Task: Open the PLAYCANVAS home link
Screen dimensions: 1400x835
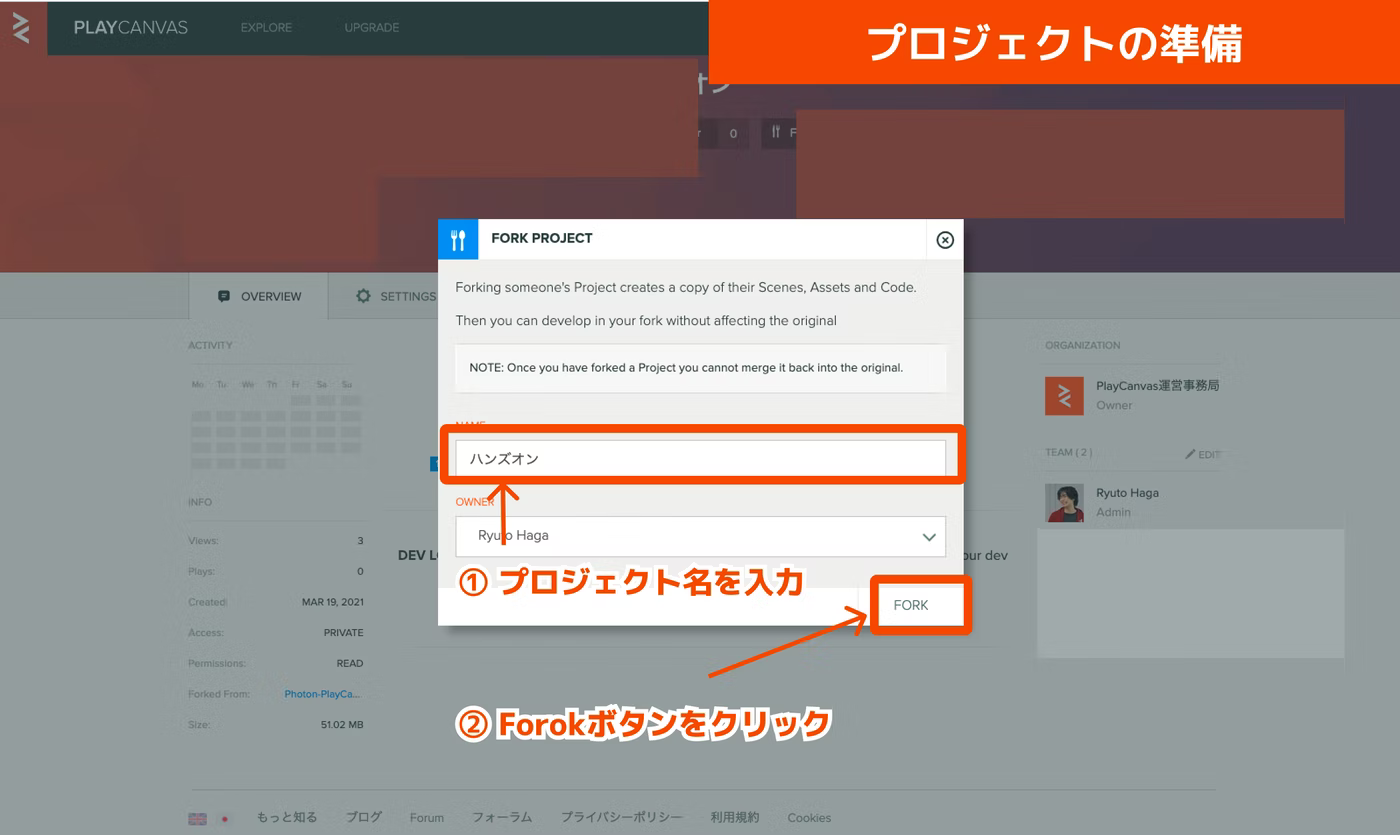Action: [131, 27]
